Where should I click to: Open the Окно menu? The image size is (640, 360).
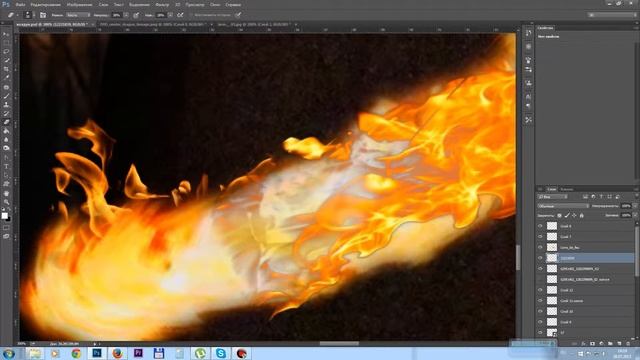215,4
